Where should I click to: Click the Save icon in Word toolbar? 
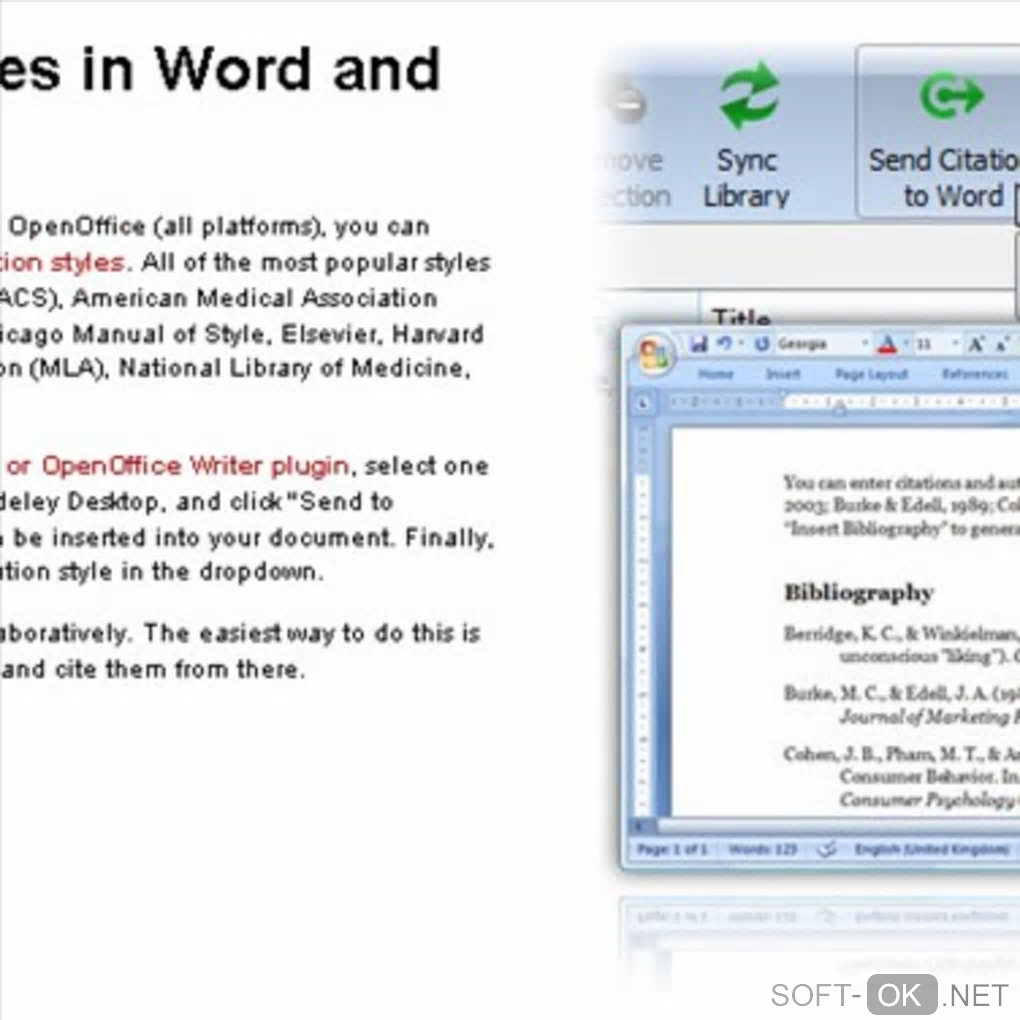699,343
